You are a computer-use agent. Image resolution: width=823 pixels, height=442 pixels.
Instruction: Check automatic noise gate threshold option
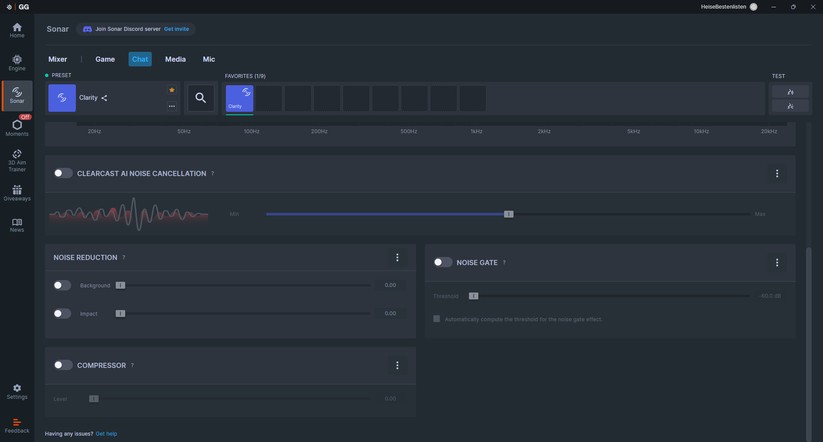click(x=437, y=319)
